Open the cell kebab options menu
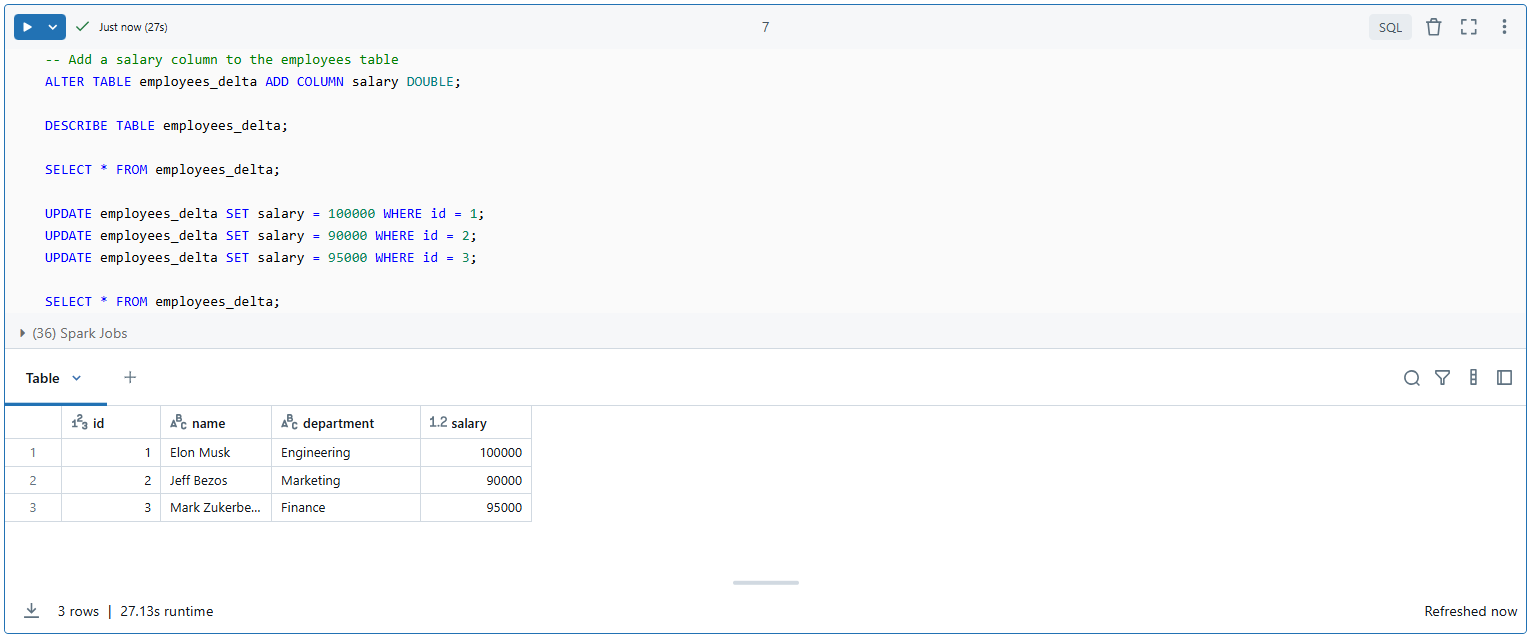This screenshot has width=1529, height=638. pyautogui.click(x=1504, y=26)
